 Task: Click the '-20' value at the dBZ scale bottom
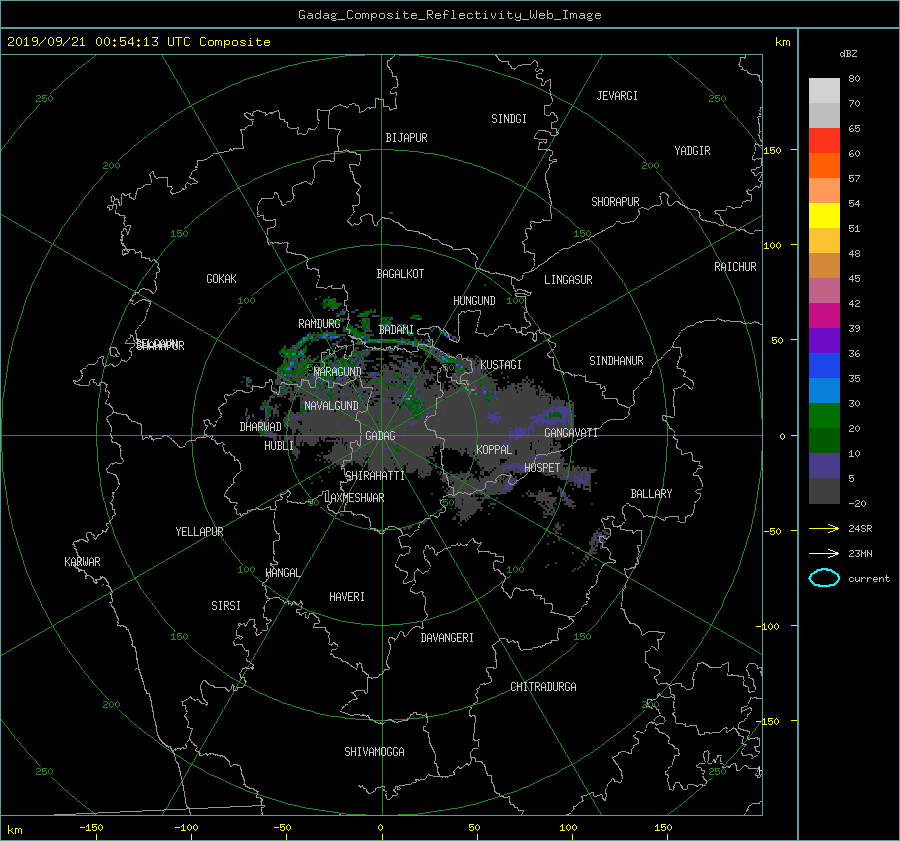[857, 503]
